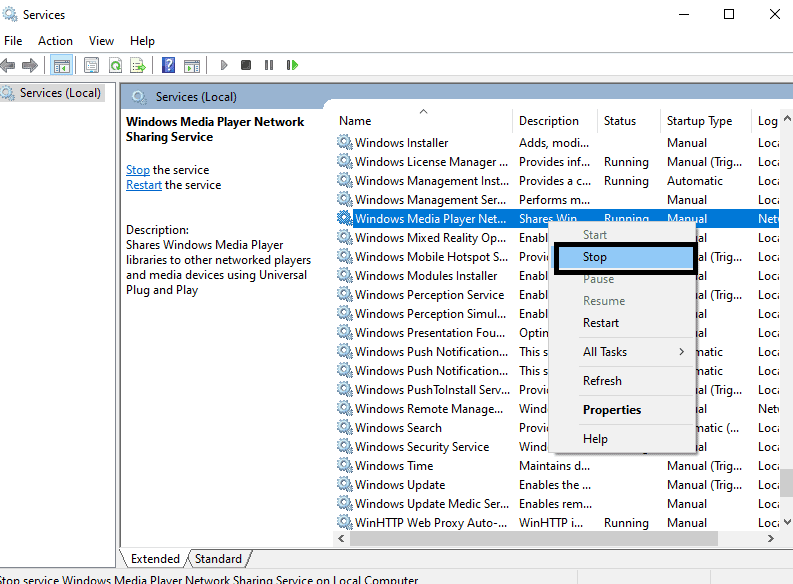Click gear icon beside Windows Search
Viewport: 793px width, 584px height.
point(345,427)
